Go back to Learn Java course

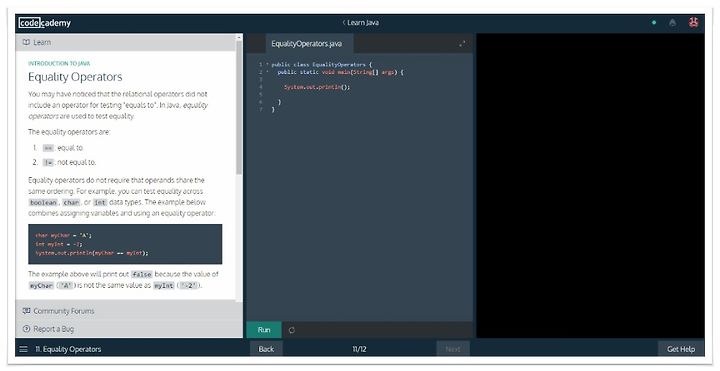pos(360,22)
